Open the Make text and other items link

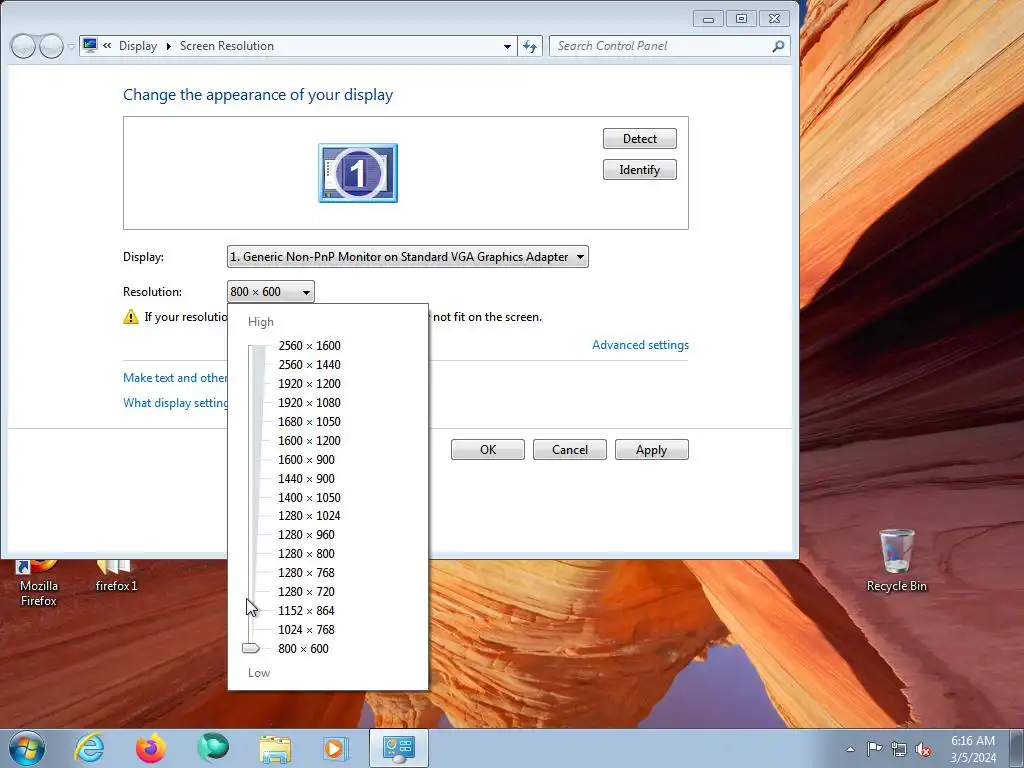tap(175, 377)
